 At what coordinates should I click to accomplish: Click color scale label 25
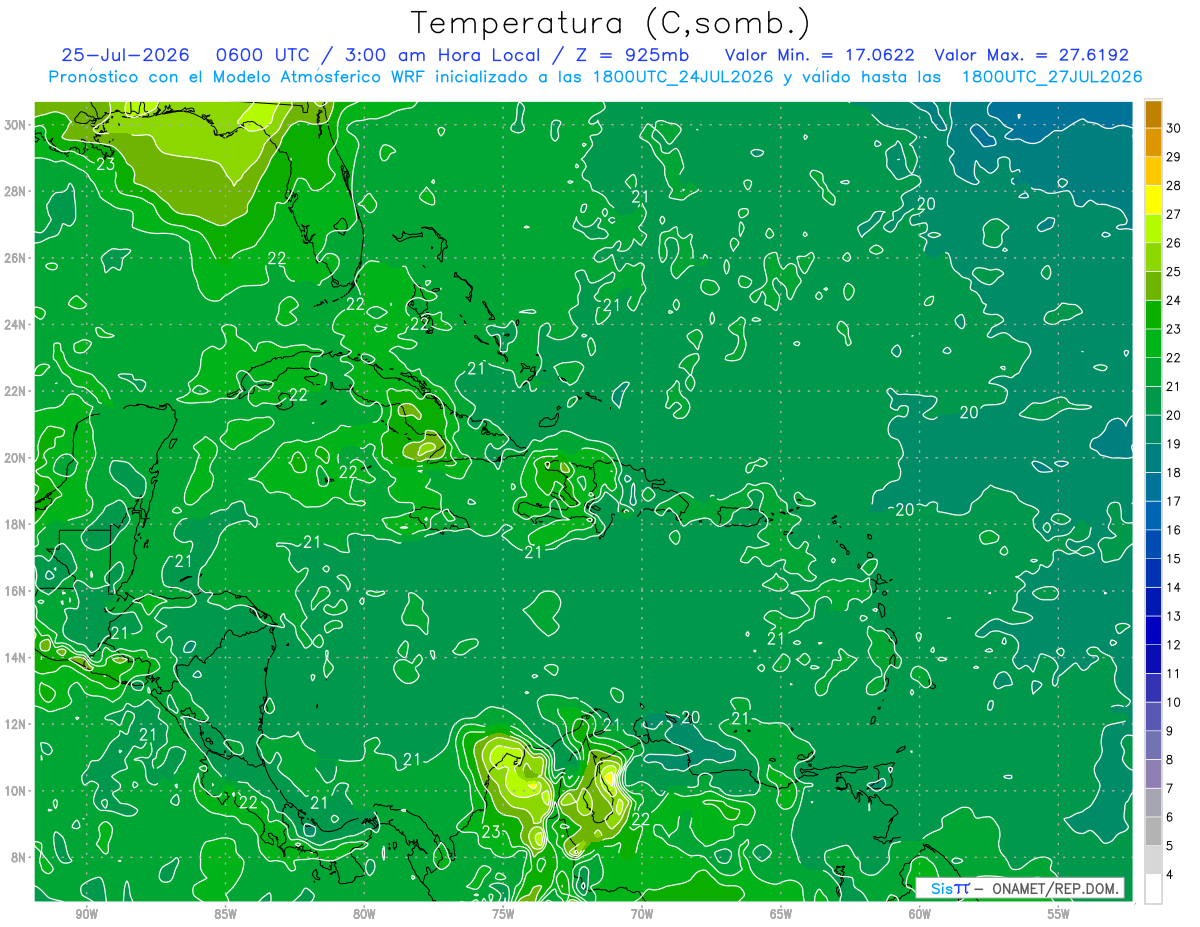pos(1173,272)
